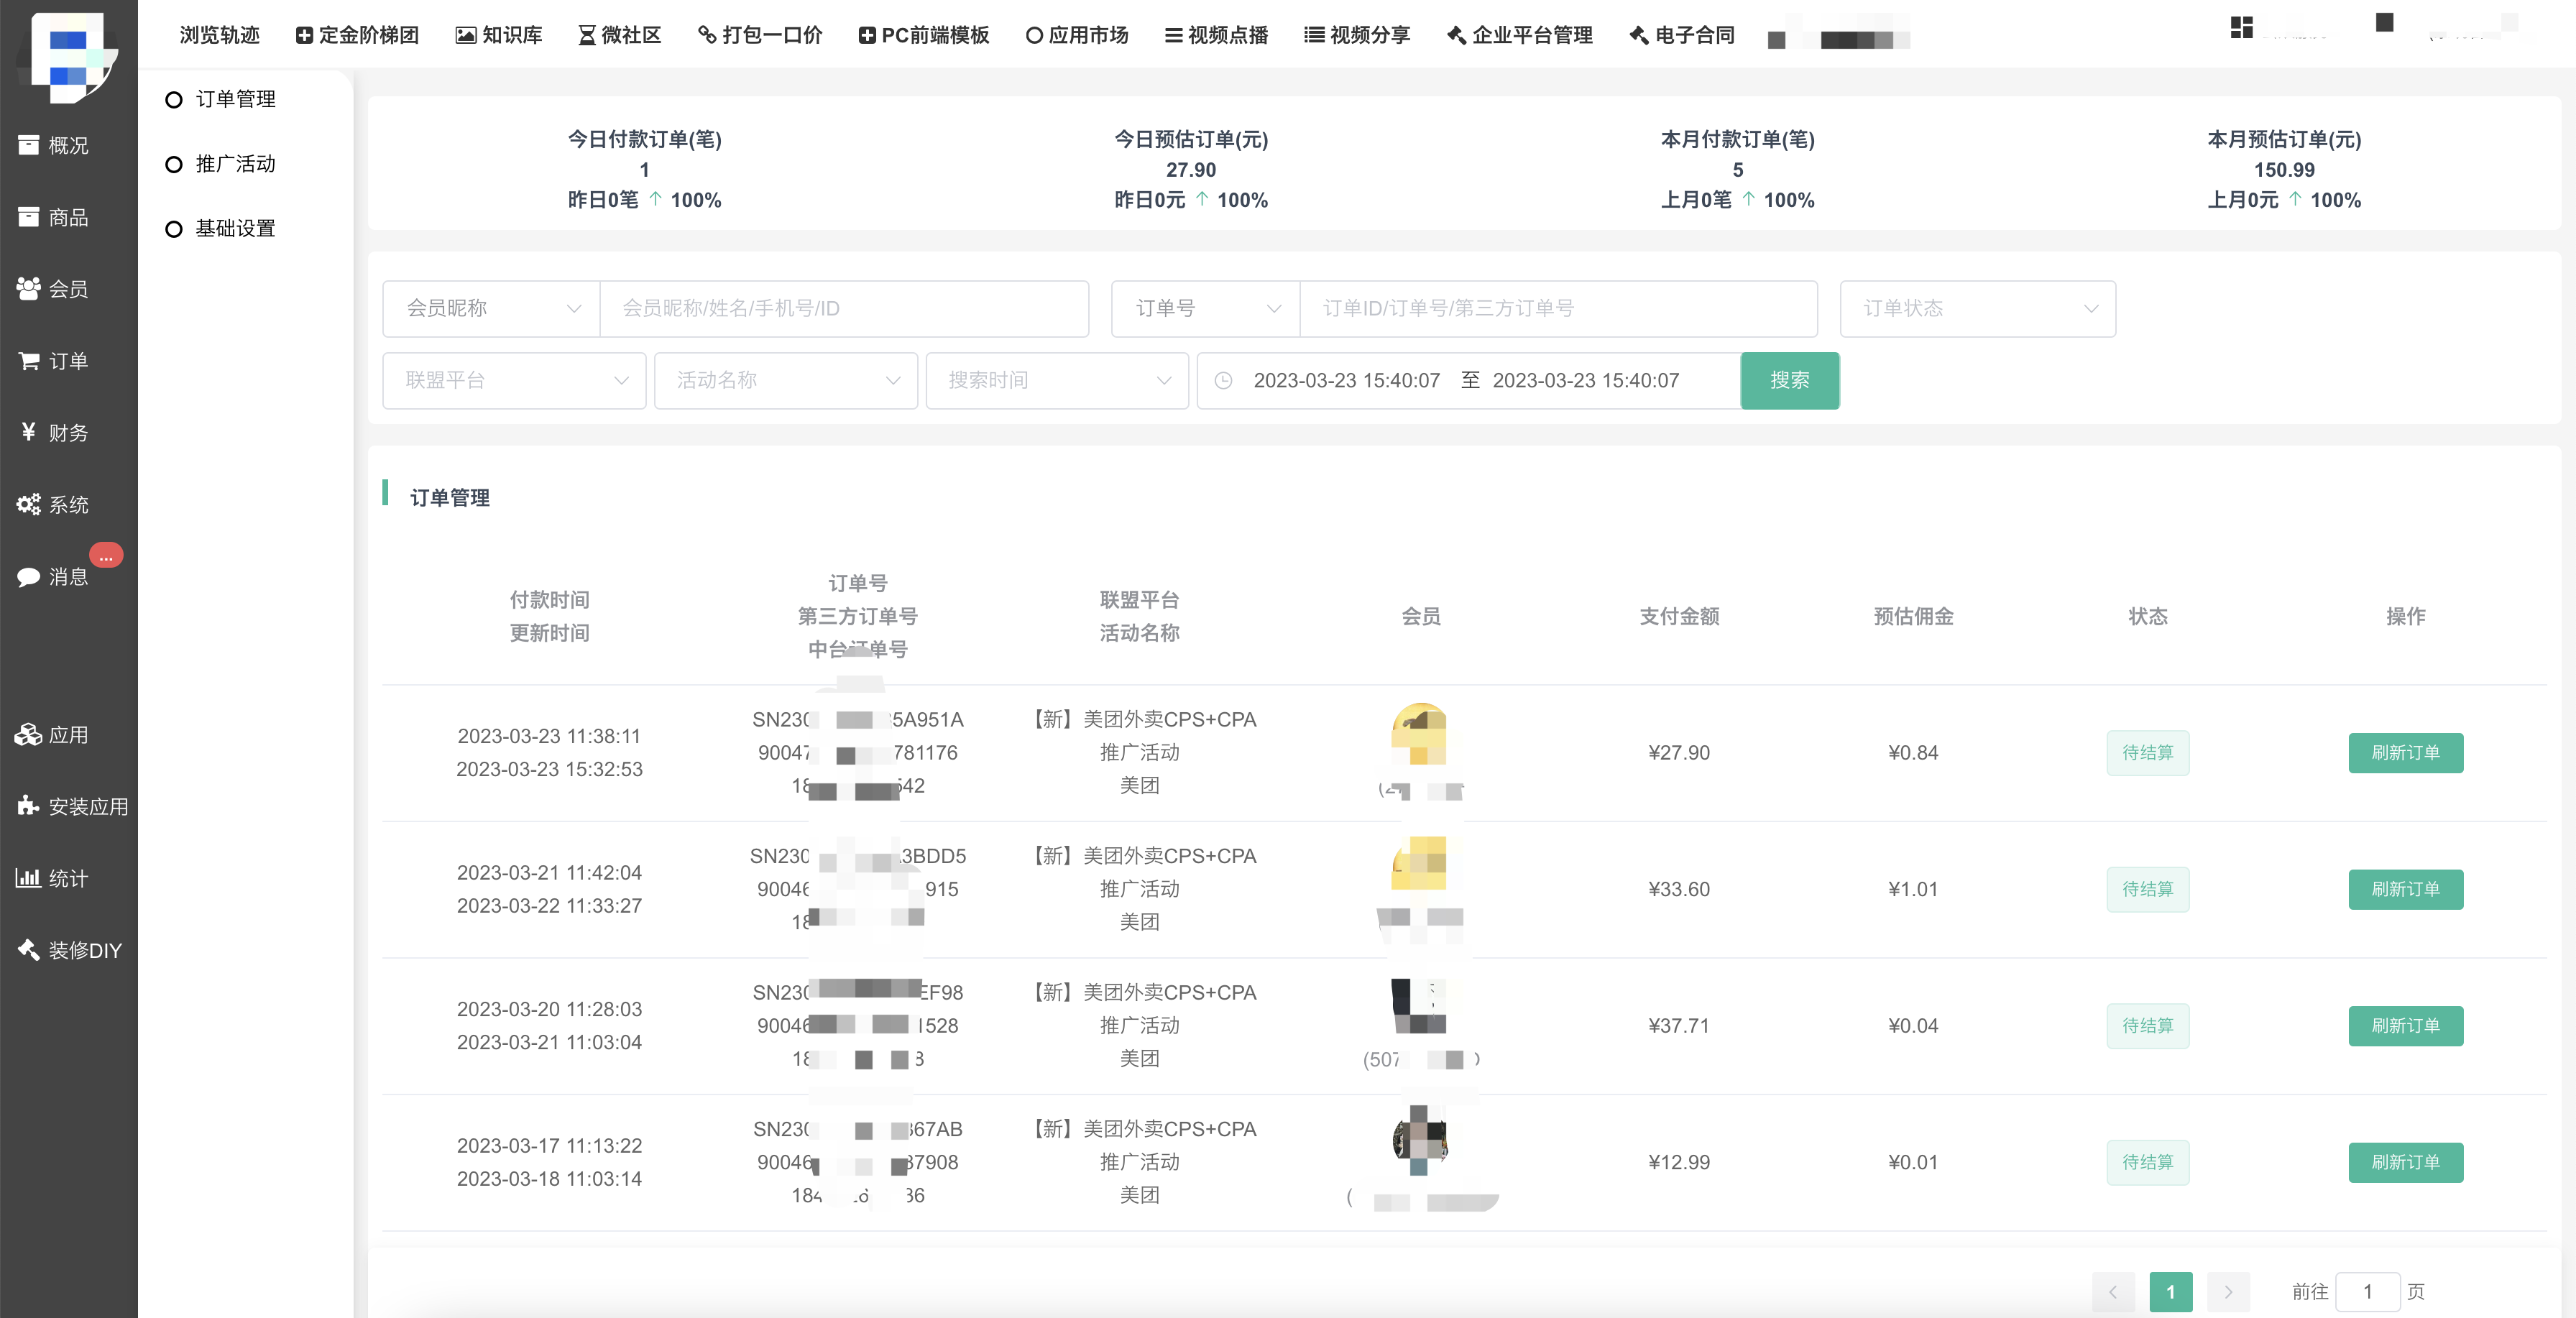The width and height of the screenshot is (2576, 1318).
Task: Expand the 联盟平台 dropdown
Action: (514, 381)
